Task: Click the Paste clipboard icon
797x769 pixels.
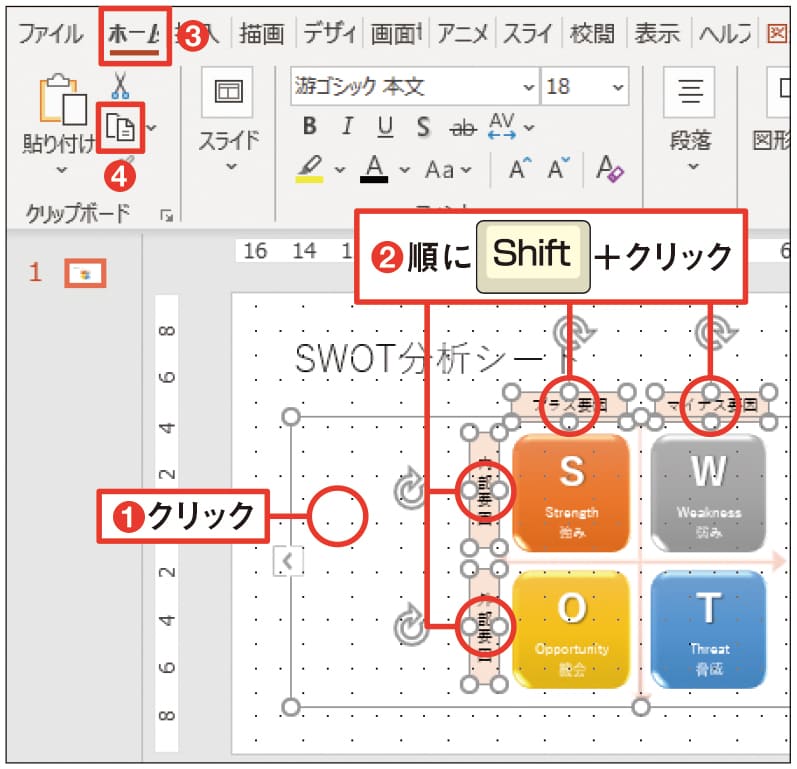Action: click(63, 99)
